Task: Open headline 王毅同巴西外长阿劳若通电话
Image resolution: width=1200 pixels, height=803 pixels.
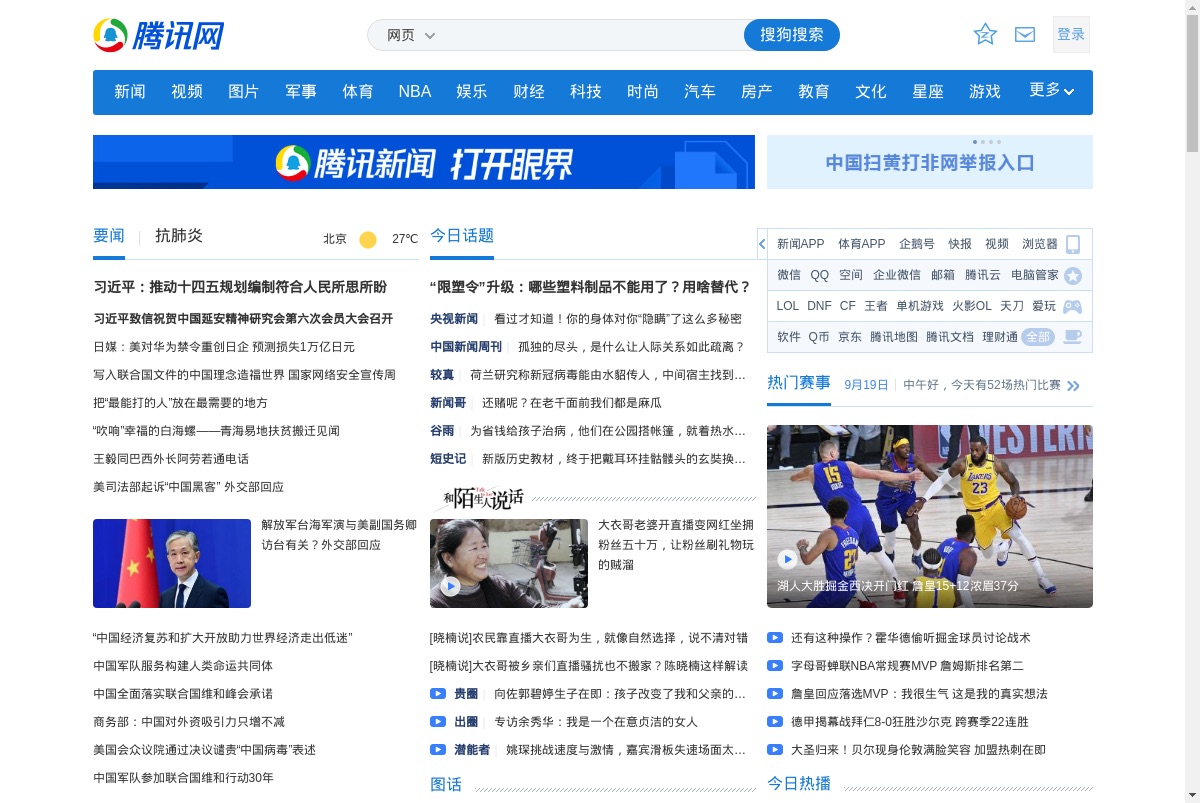Action: click(171, 459)
